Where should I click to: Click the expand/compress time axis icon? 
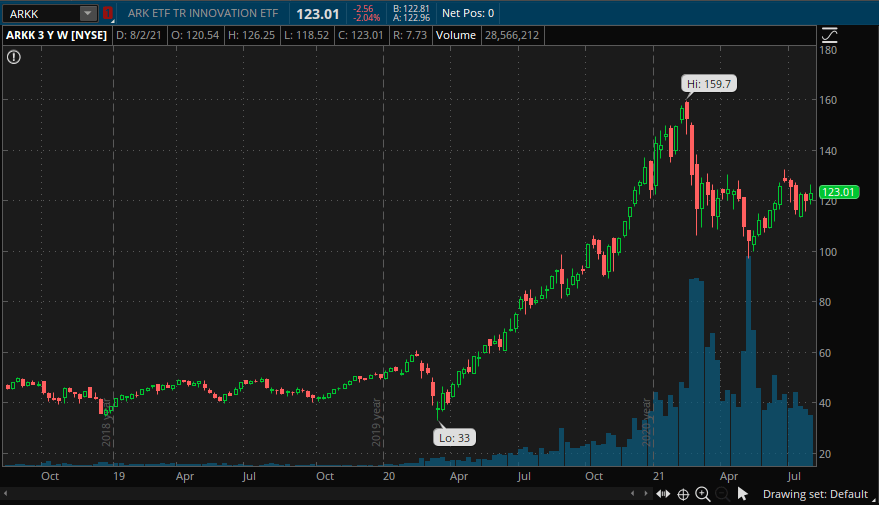(663, 494)
